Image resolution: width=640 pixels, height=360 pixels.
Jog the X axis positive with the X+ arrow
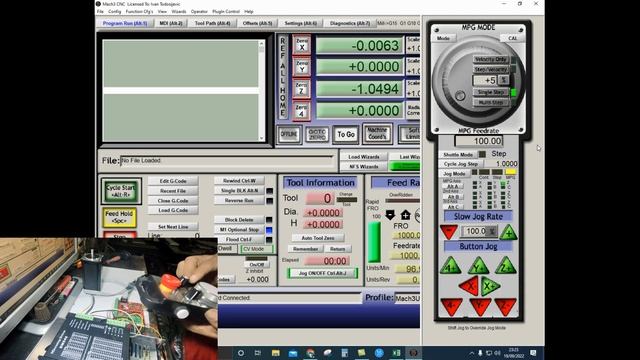[490, 286]
